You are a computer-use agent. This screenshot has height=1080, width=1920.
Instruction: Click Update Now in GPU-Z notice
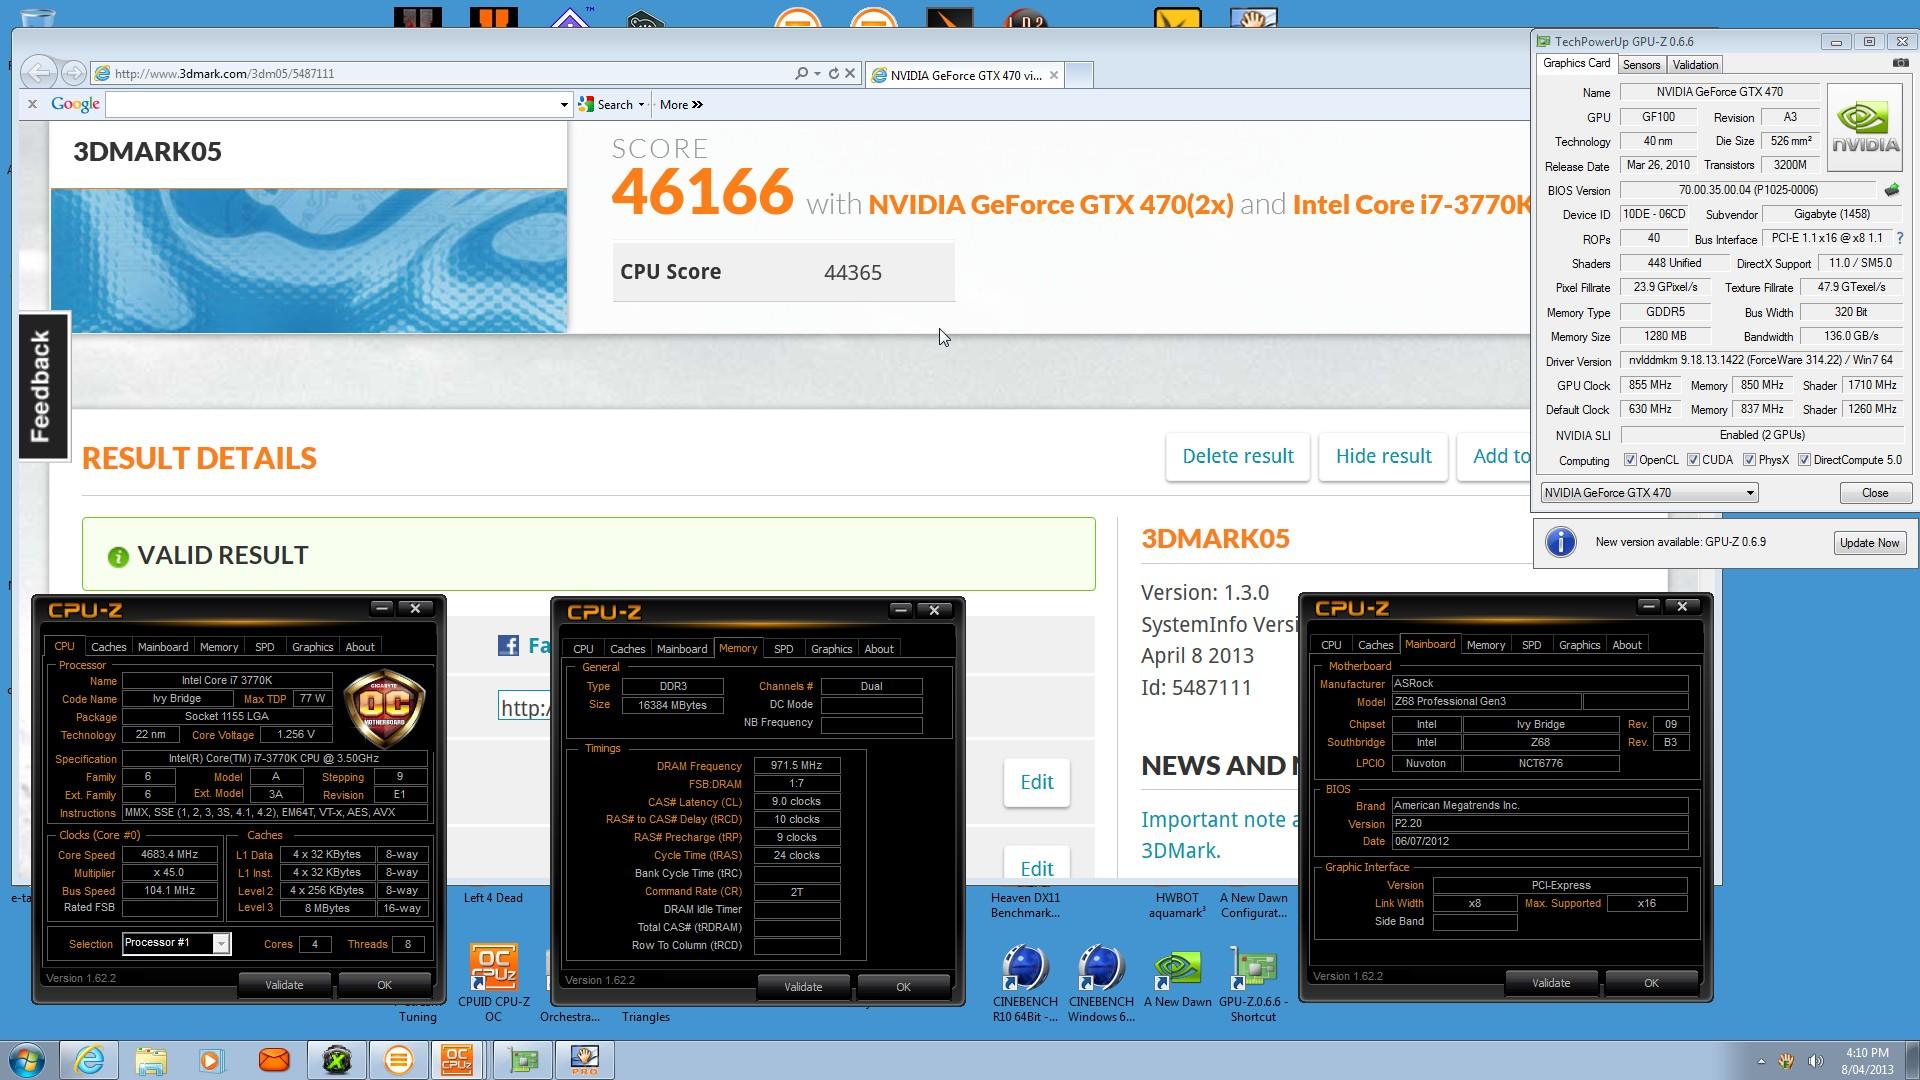[x=1869, y=543]
